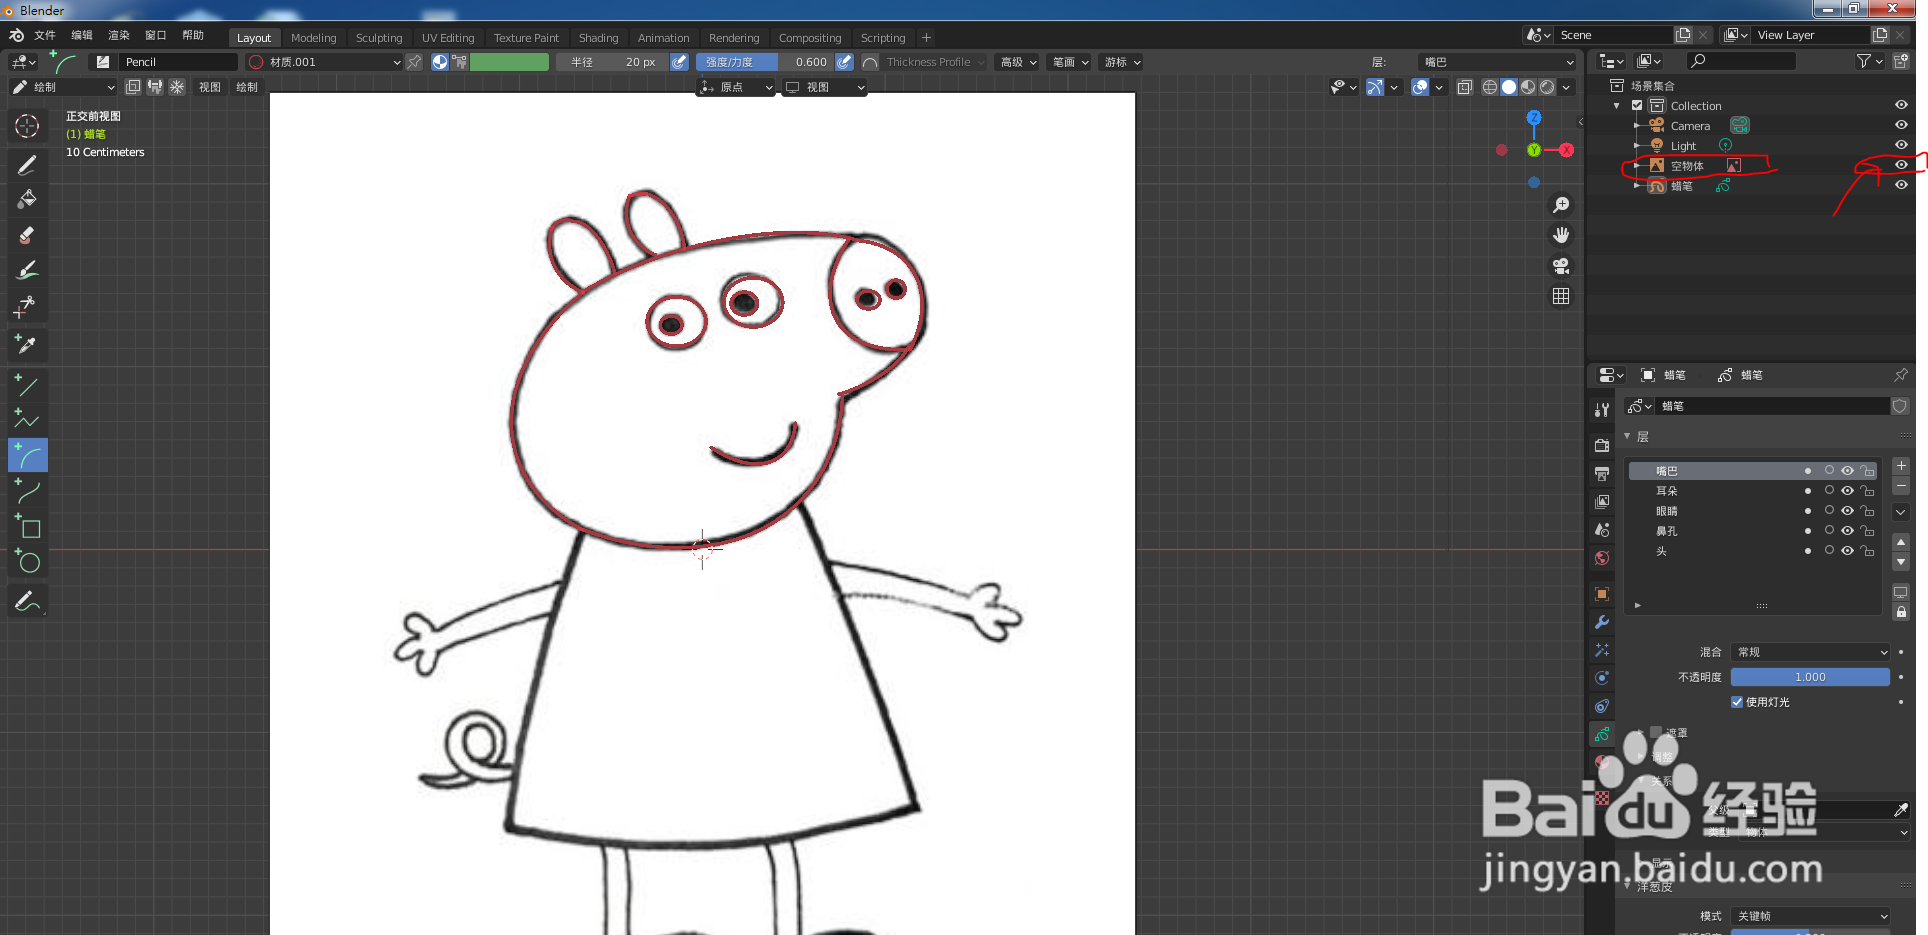Select the Draw pencil tool

[27, 166]
